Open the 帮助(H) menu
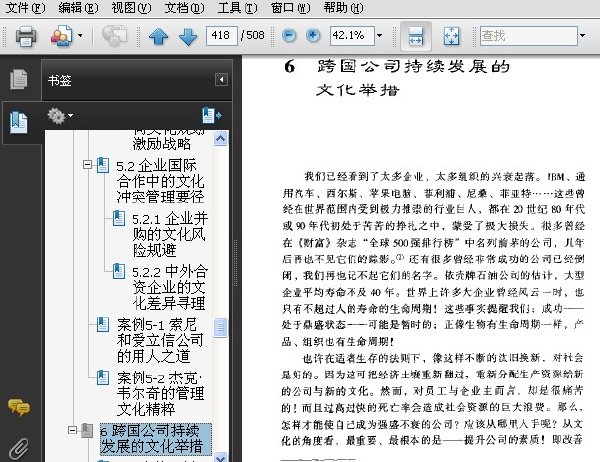 click(343, 8)
